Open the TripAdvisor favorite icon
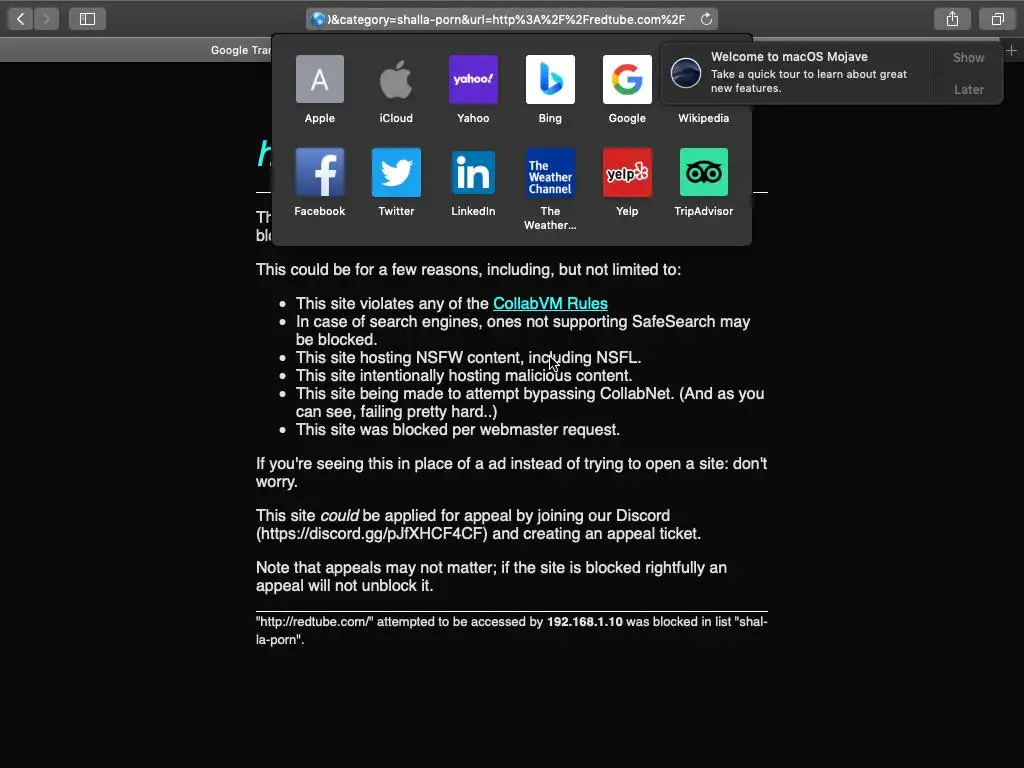 click(x=703, y=172)
